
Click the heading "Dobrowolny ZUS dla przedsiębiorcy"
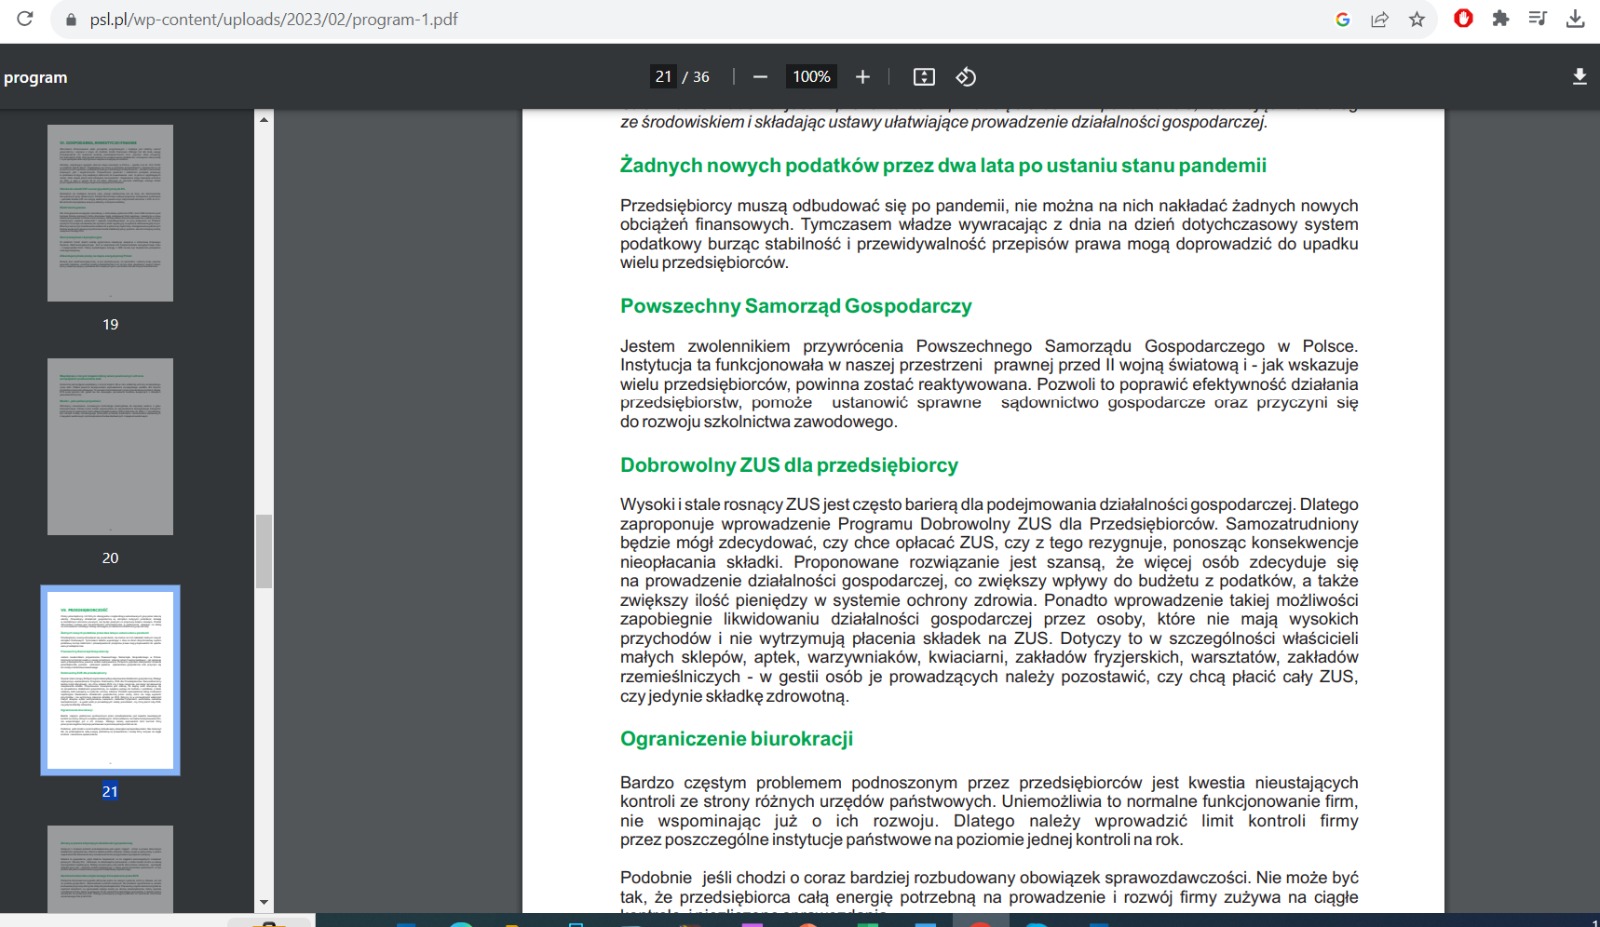point(789,465)
